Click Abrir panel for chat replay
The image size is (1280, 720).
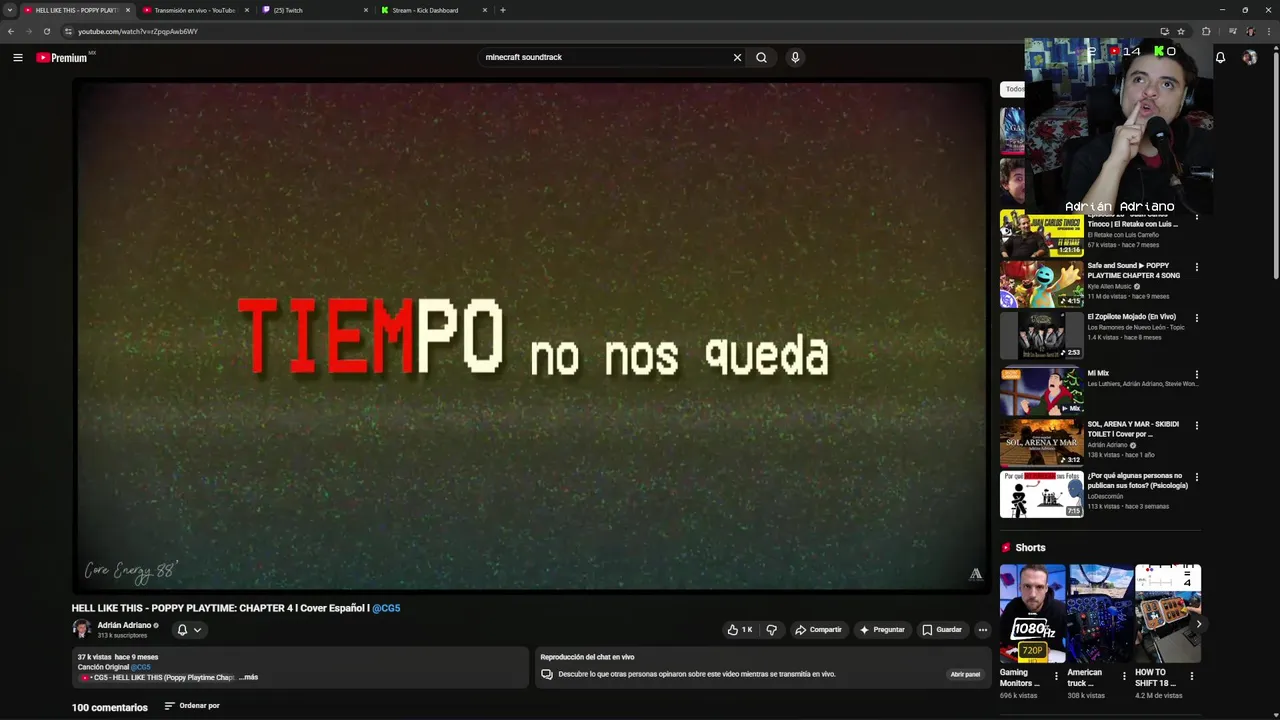pos(965,674)
